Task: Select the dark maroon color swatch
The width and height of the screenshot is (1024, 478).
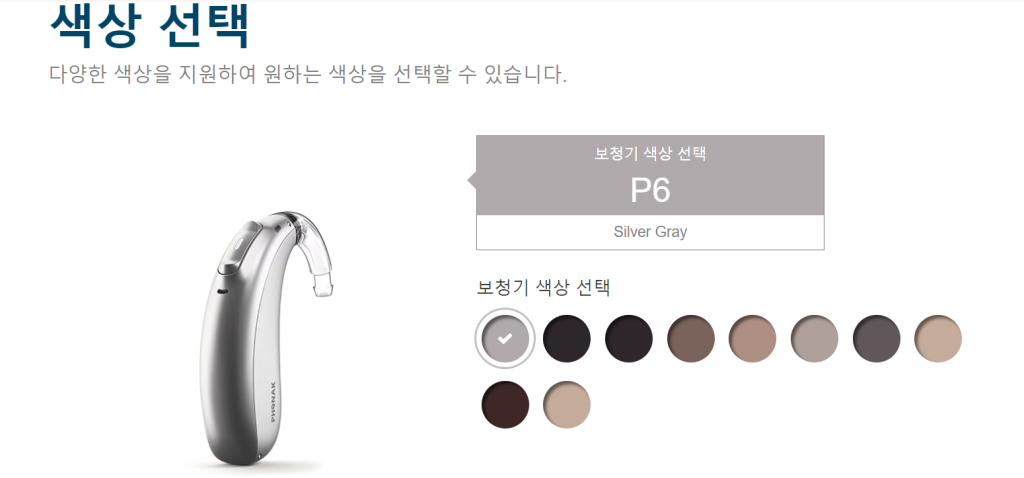Action: [x=505, y=405]
